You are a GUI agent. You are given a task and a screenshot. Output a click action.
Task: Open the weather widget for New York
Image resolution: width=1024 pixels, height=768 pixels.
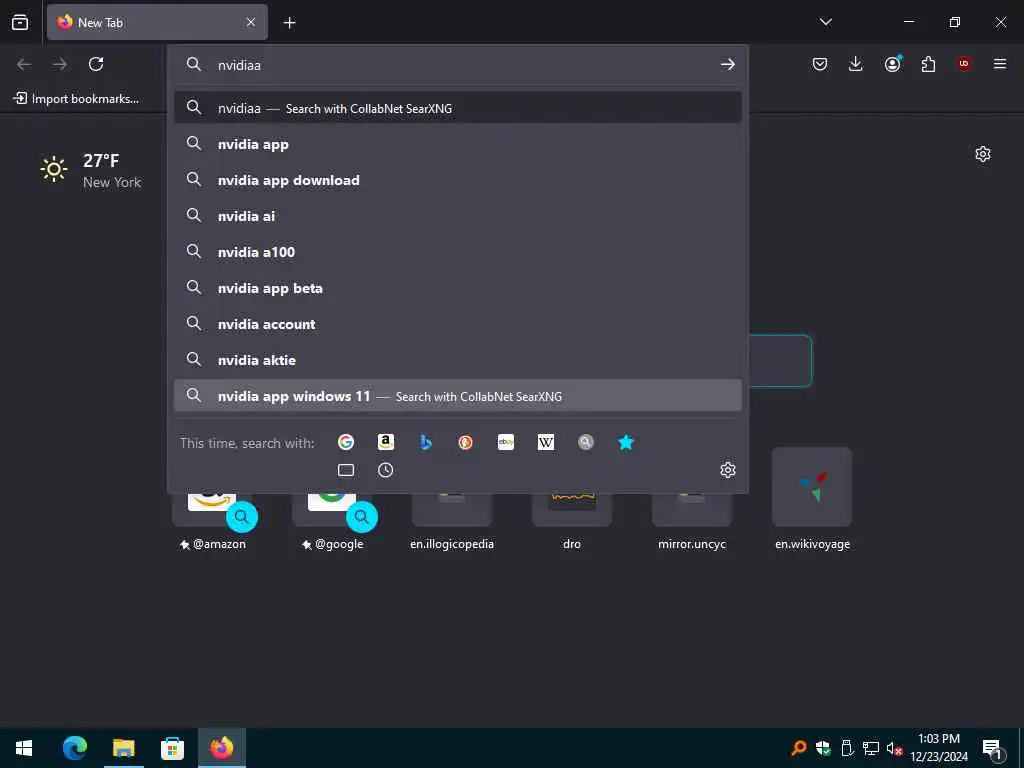tap(91, 170)
